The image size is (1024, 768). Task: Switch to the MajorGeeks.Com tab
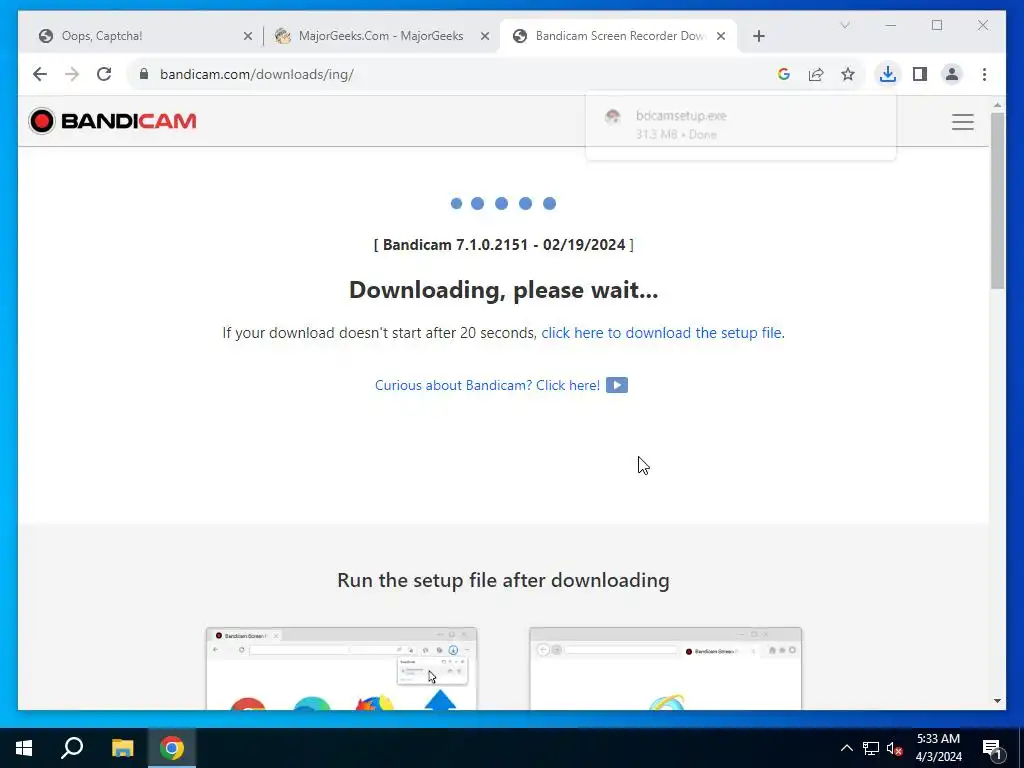381,36
